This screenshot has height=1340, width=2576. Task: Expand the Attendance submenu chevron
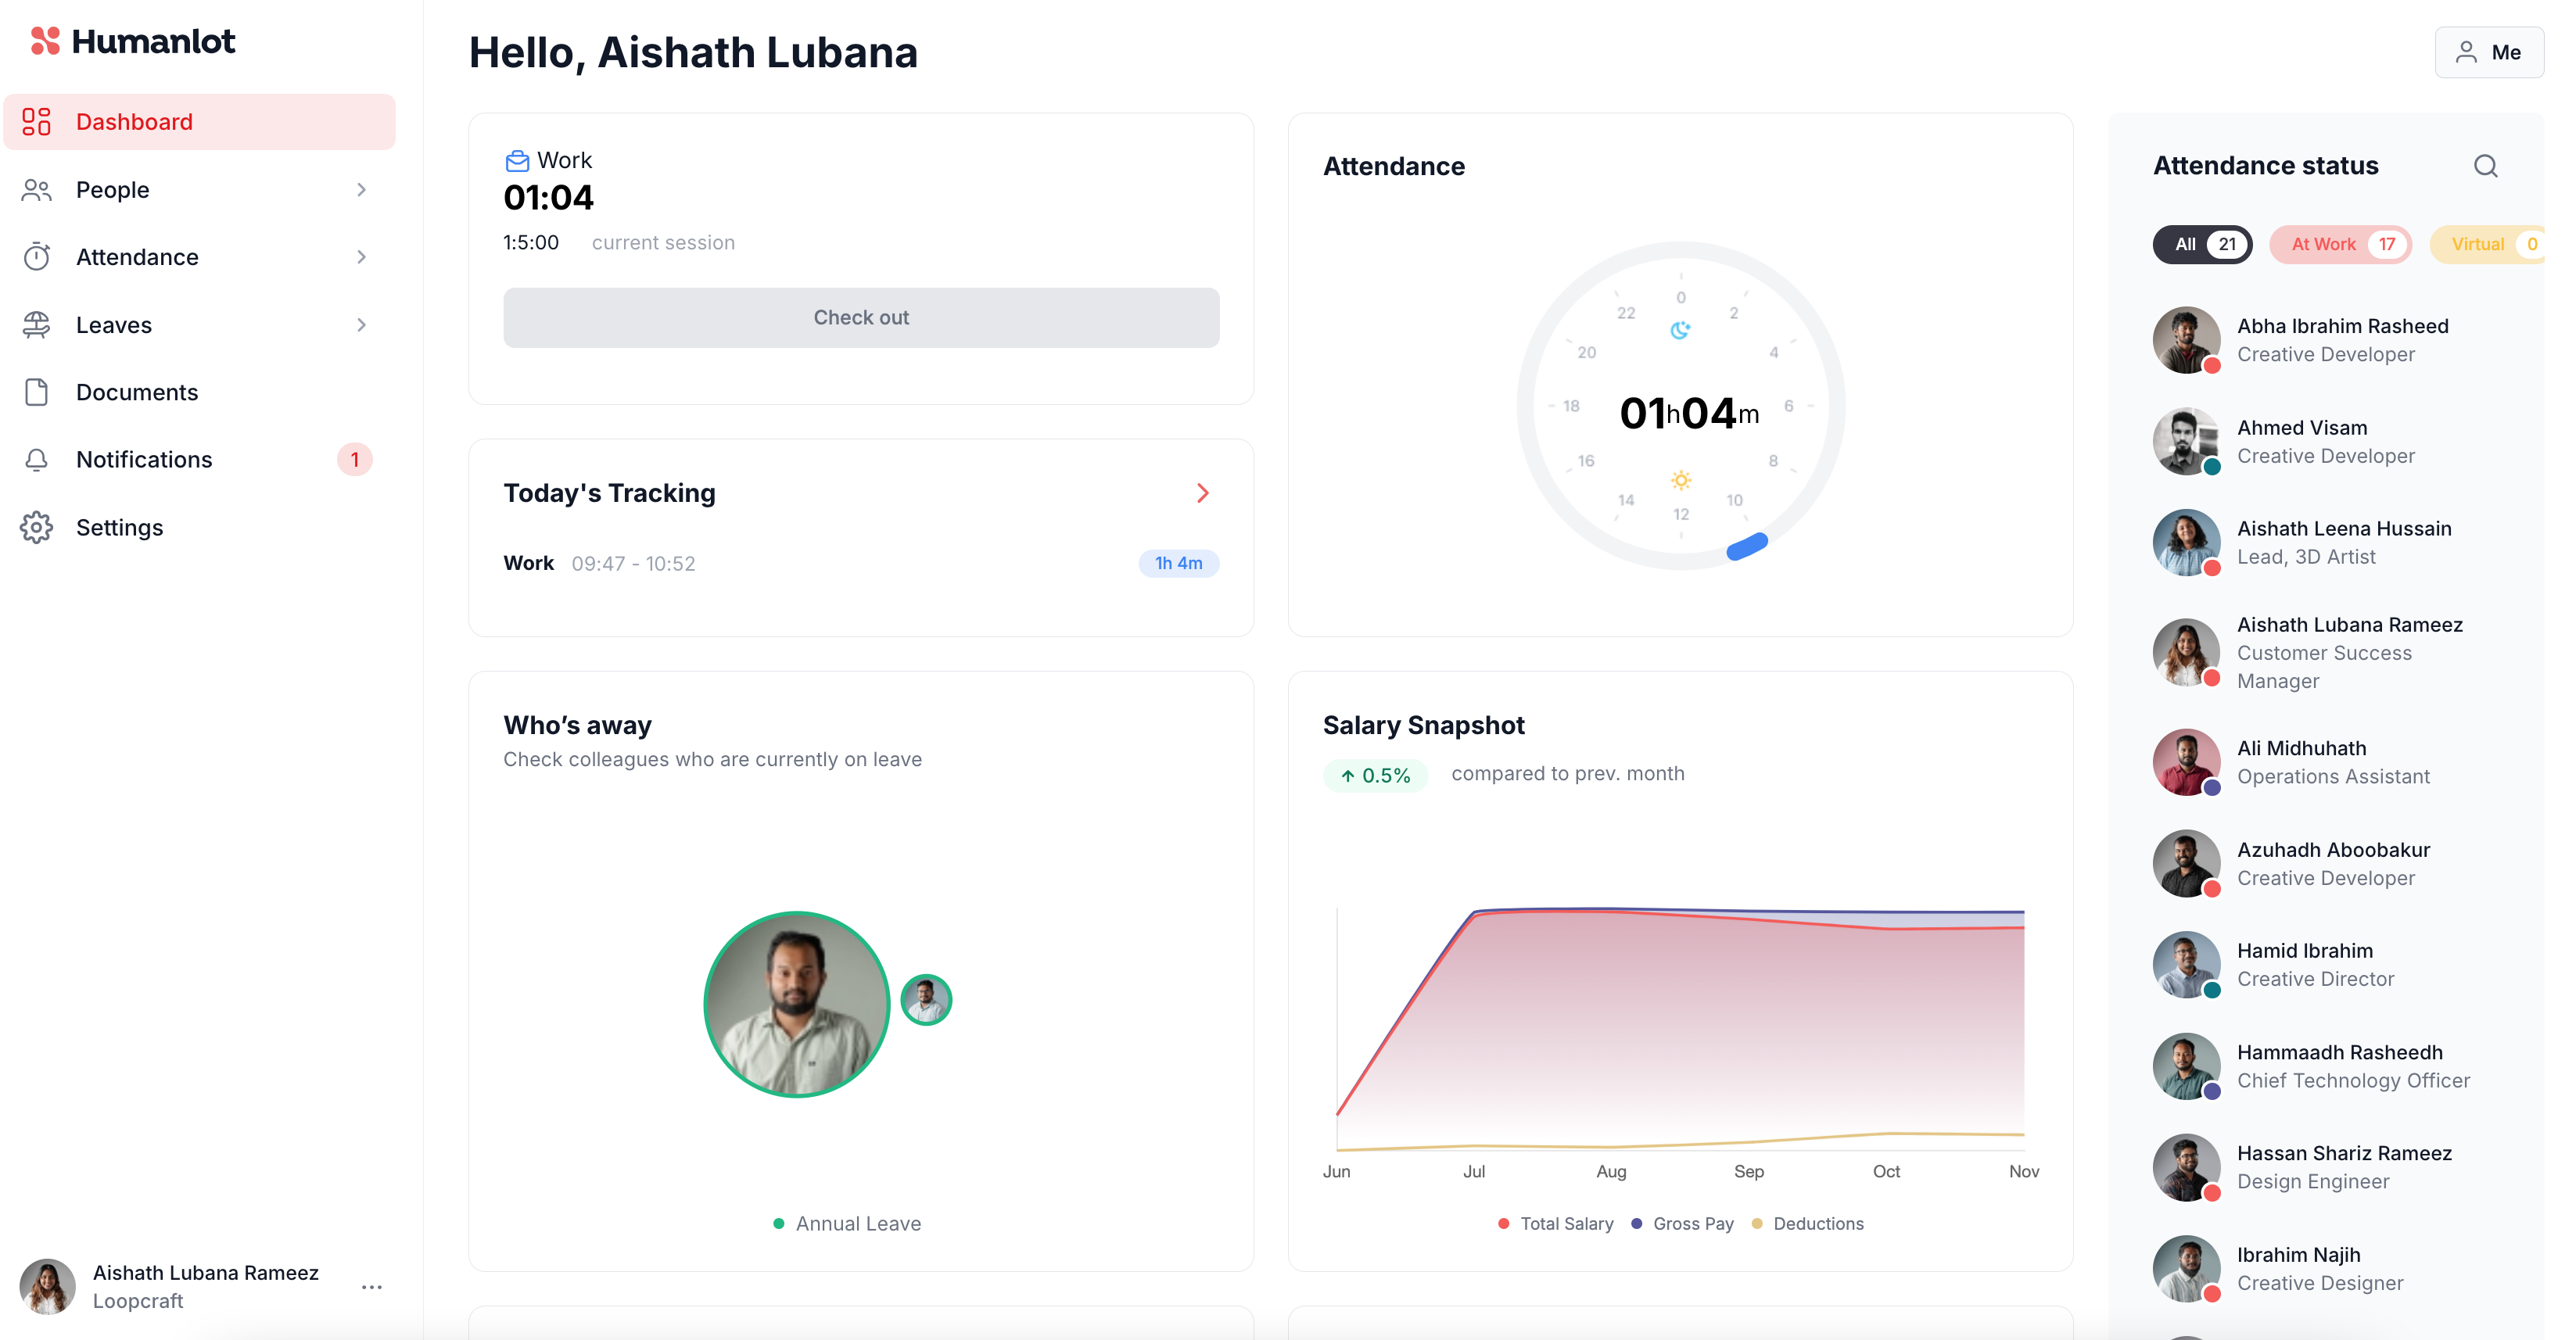tap(361, 257)
